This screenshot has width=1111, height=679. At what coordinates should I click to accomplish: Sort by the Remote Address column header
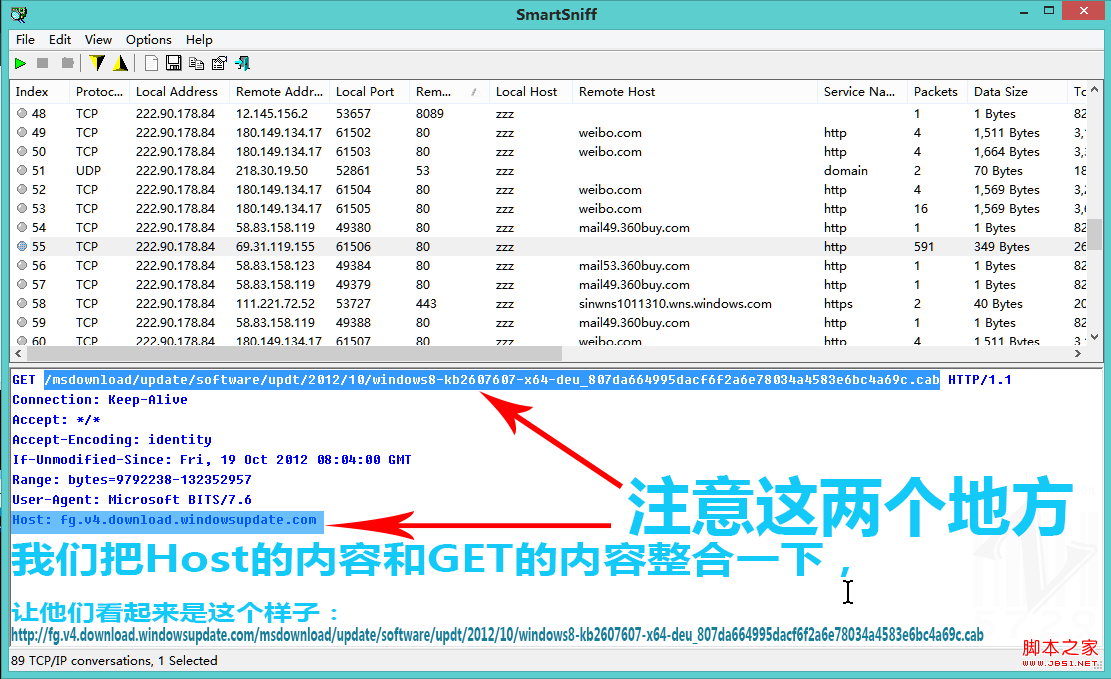pos(279,91)
